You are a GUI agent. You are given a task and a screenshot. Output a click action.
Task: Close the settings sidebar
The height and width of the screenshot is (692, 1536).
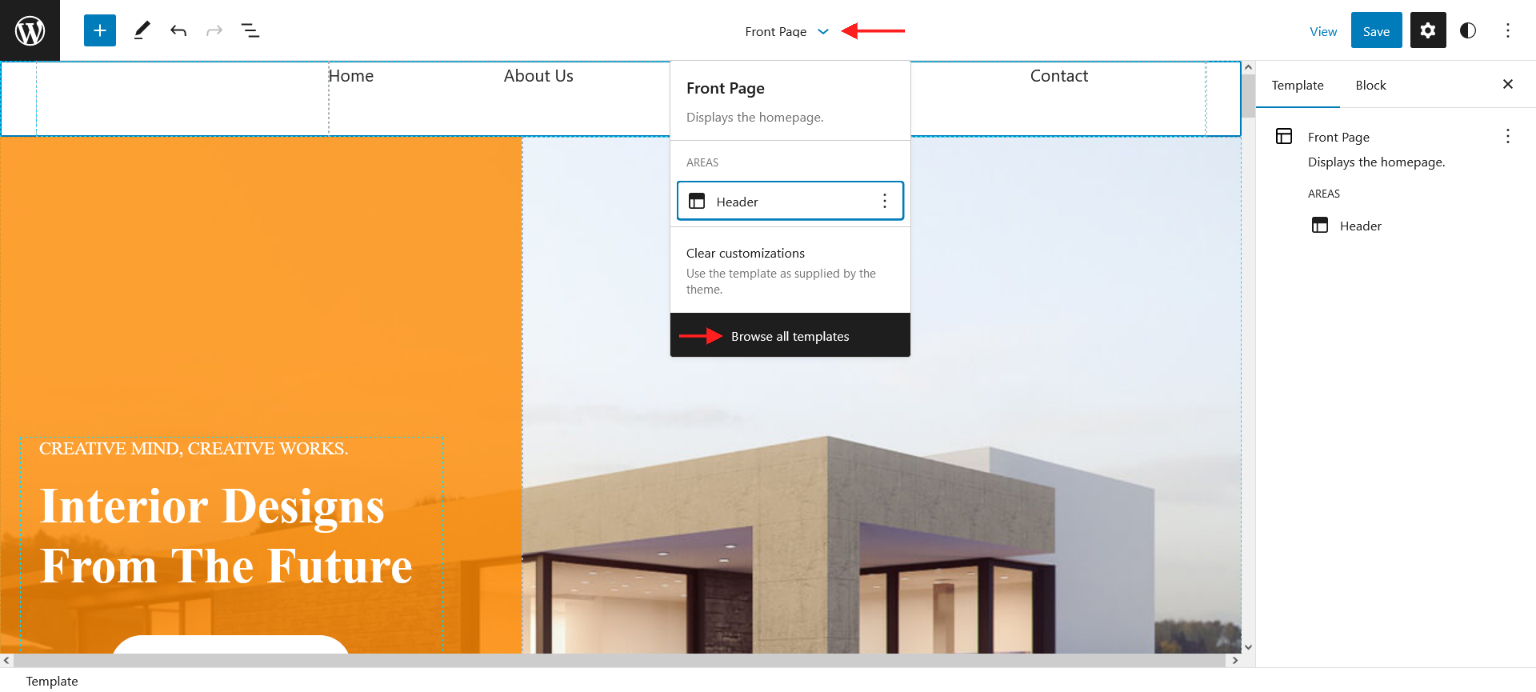(1508, 85)
